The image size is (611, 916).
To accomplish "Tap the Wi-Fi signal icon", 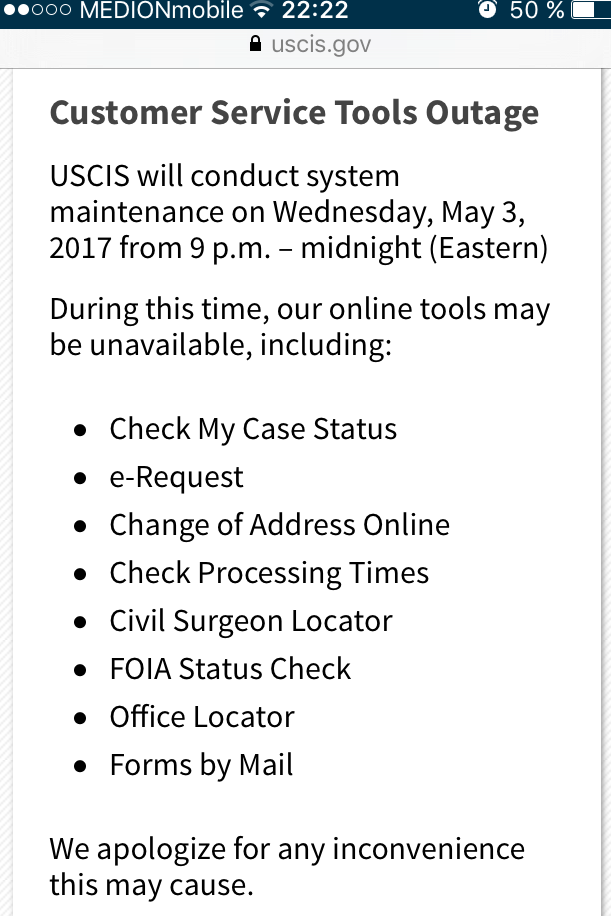I will pos(262,10).
